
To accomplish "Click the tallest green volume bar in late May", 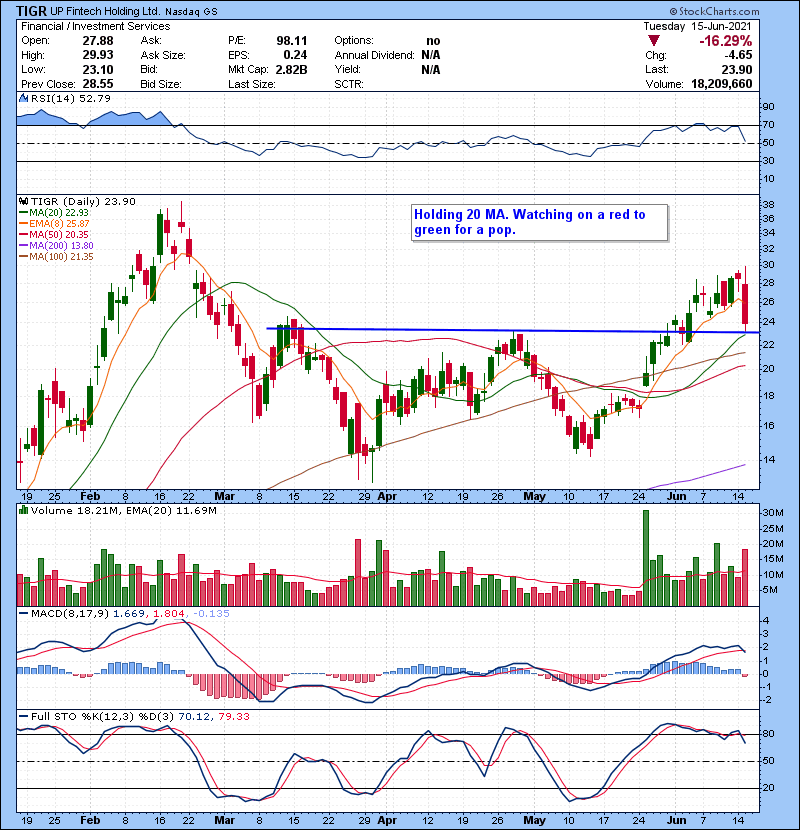I will (646, 558).
